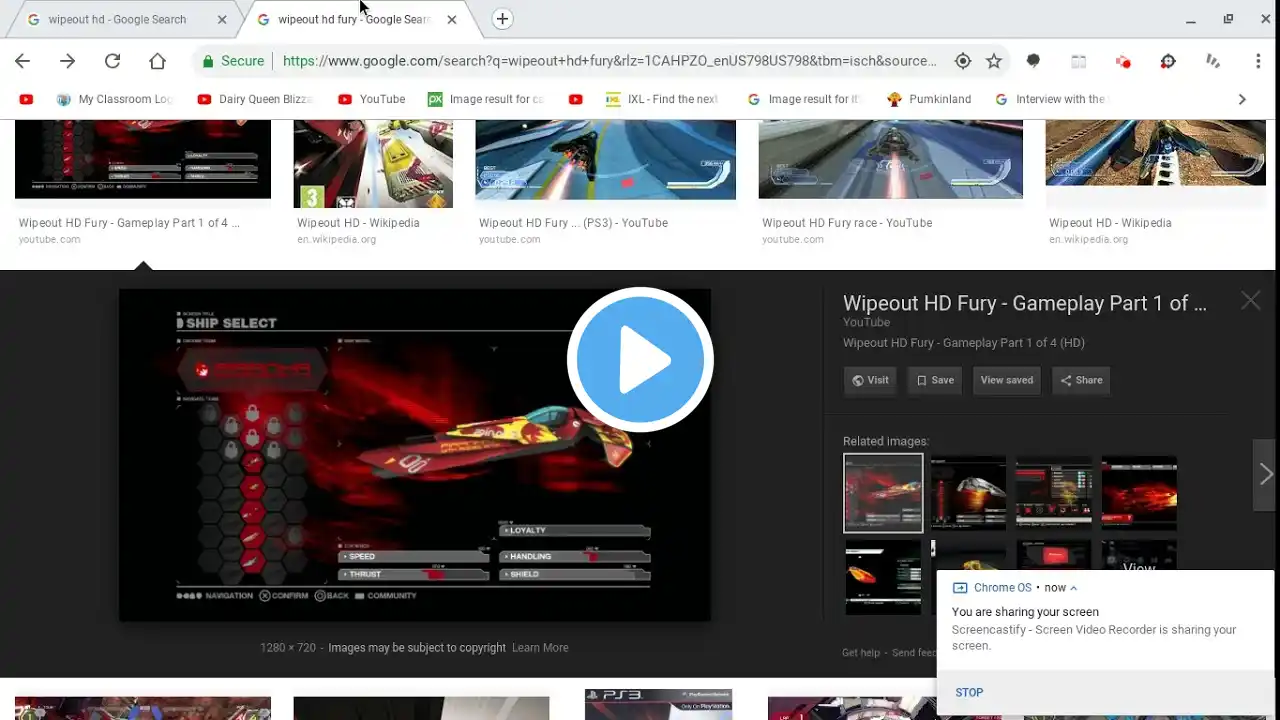Open the Dairy Queen Blizzard bookmark

[255, 99]
